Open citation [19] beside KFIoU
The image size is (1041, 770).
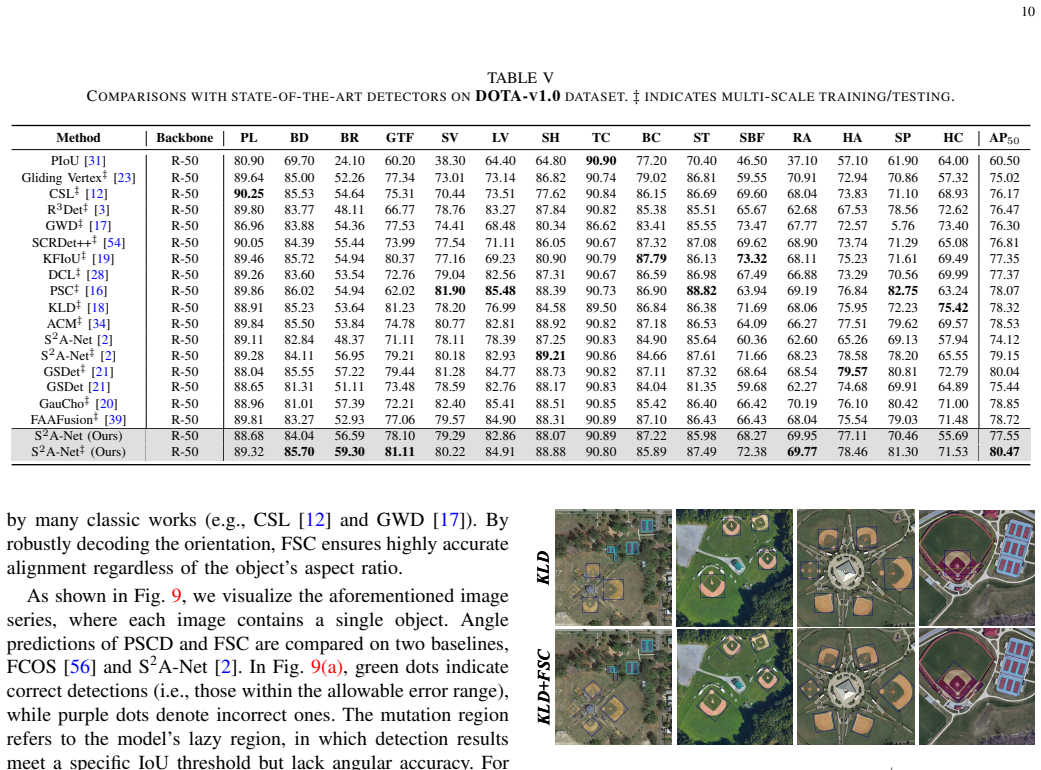point(102,258)
